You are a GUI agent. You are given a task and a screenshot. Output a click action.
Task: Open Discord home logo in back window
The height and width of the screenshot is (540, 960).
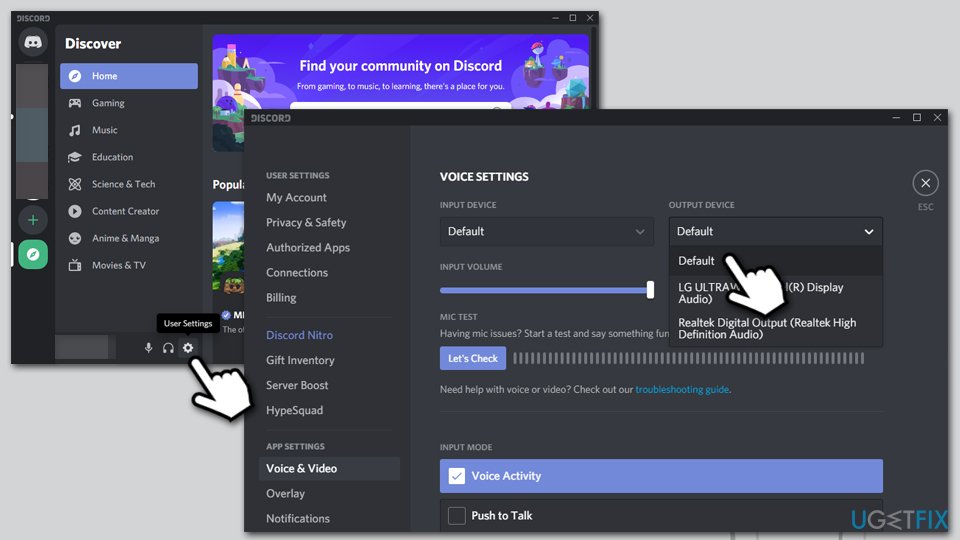point(33,42)
